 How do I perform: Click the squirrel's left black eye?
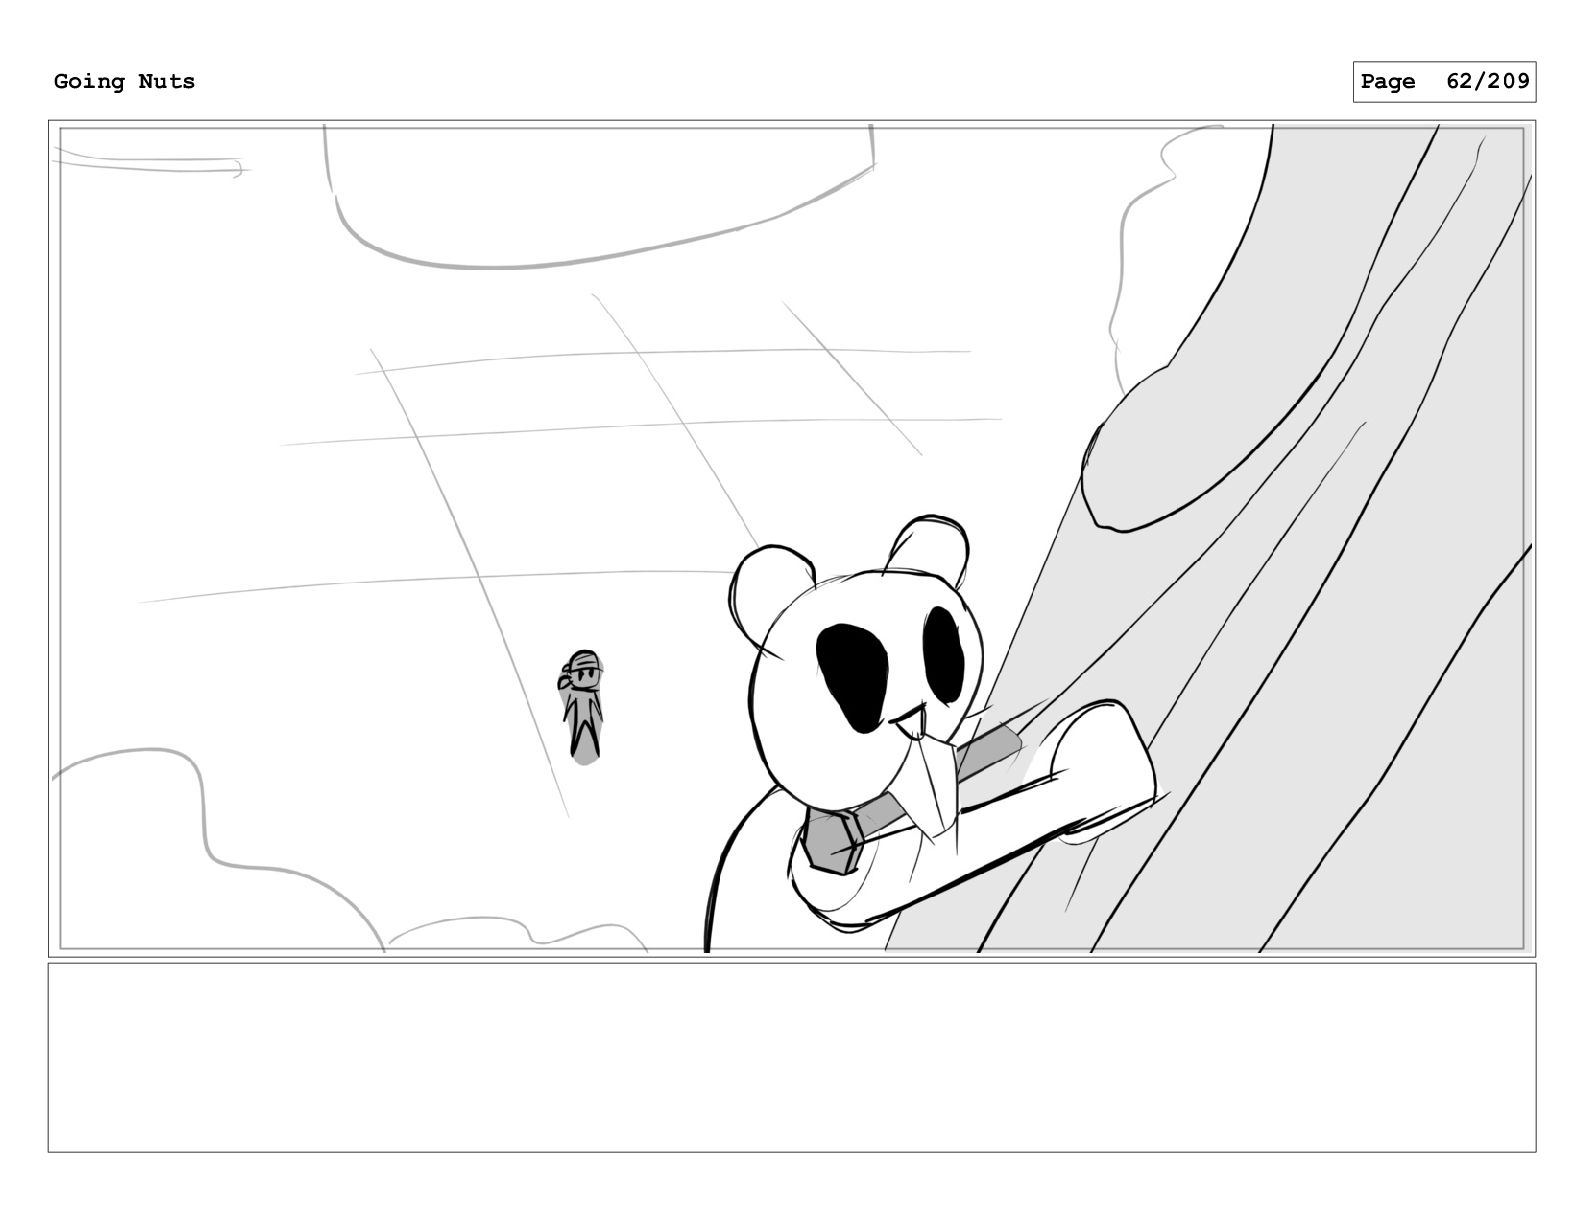click(x=853, y=677)
